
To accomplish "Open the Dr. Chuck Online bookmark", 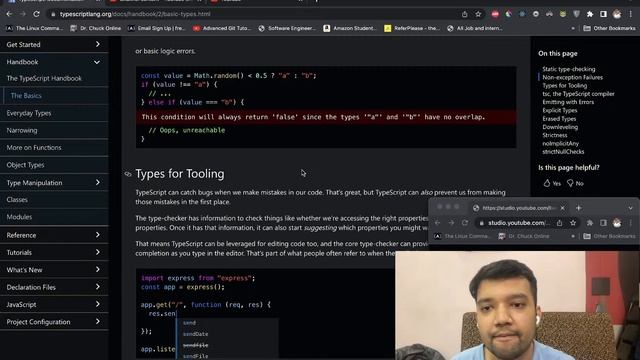I will (96, 28).
